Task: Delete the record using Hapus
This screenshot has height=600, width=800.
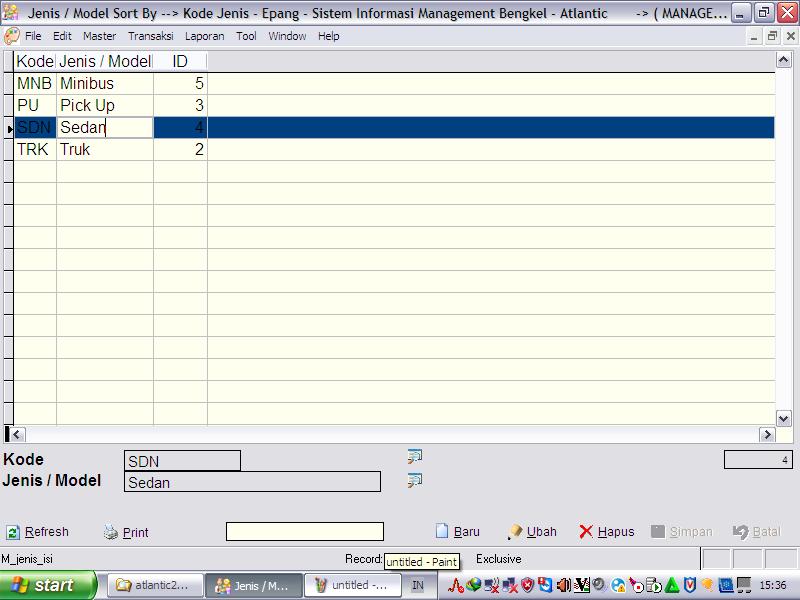Action: tap(607, 532)
